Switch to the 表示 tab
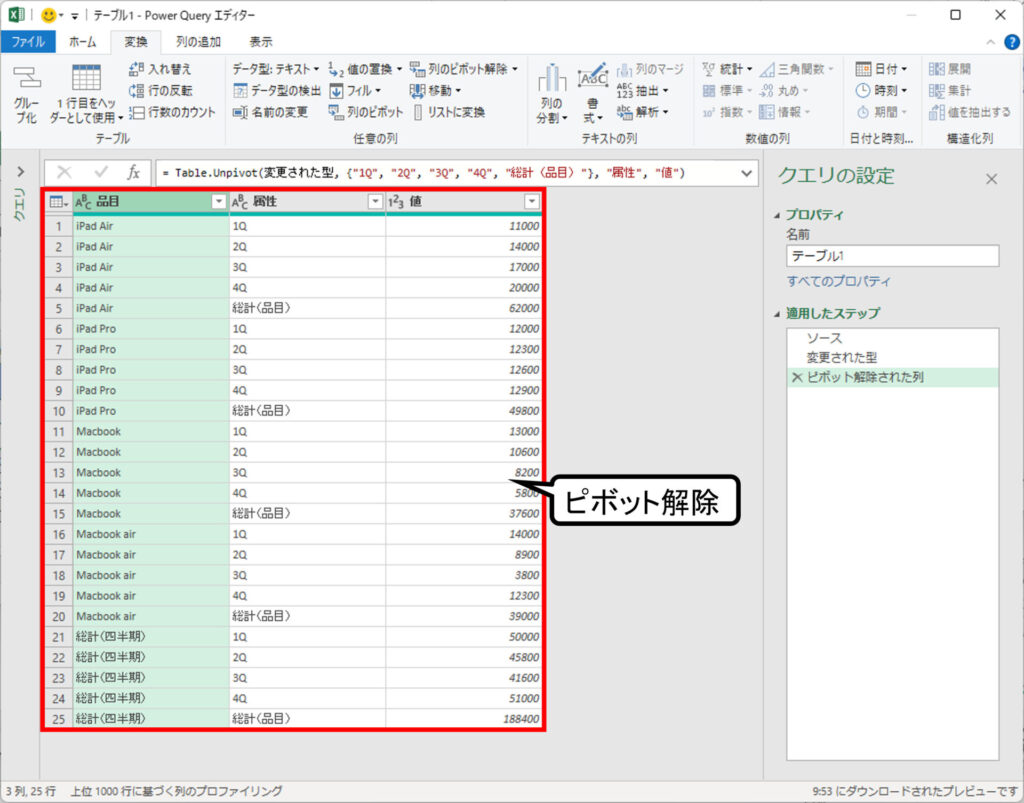This screenshot has height=803, width=1024. [261, 42]
